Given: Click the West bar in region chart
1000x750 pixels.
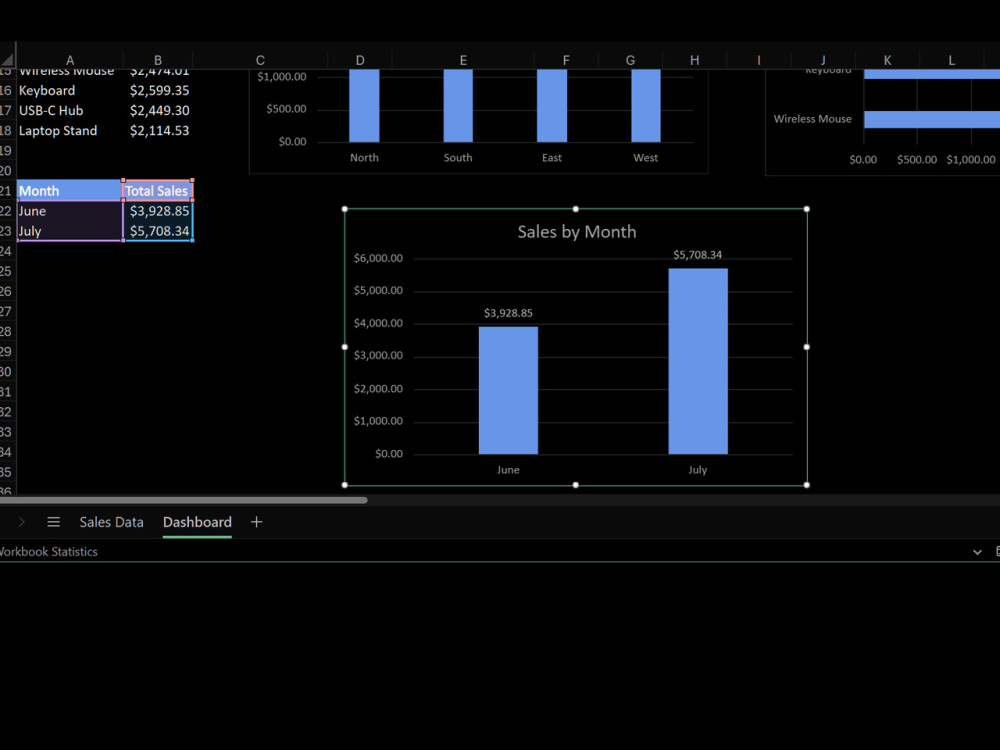Looking at the screenshot, I should tap(645, 105).
